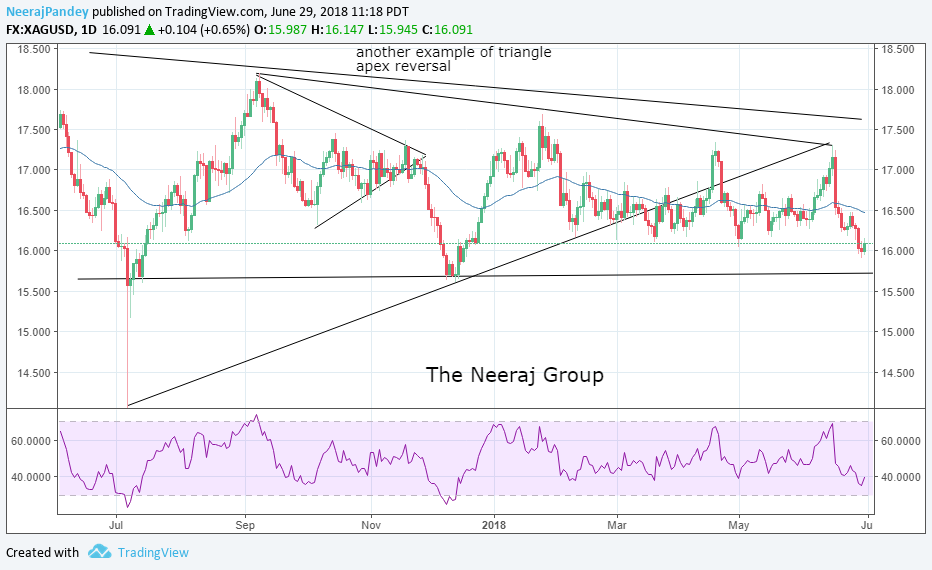Image resolution: width=932 pixels, height=570 pixels.
Task: Click the 14.500 price on the left scale
Action: (34, 373)
